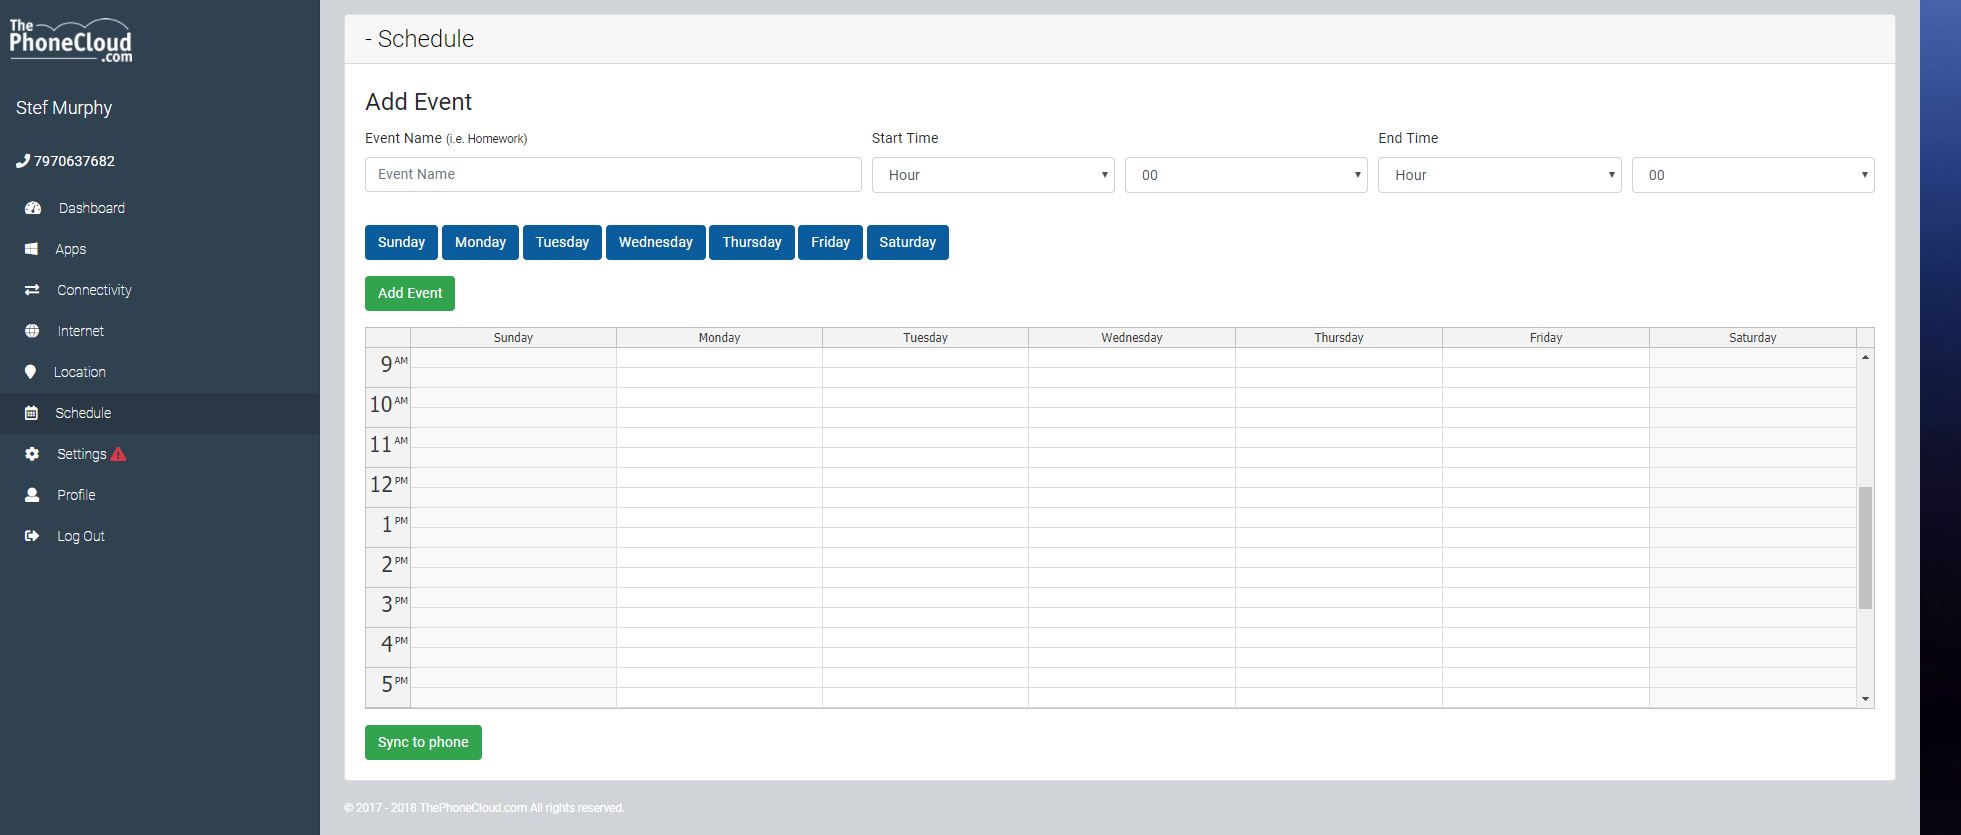Click the Settings gear icon
This screenshot has width=1961, height=835.
tap(32, 454)
